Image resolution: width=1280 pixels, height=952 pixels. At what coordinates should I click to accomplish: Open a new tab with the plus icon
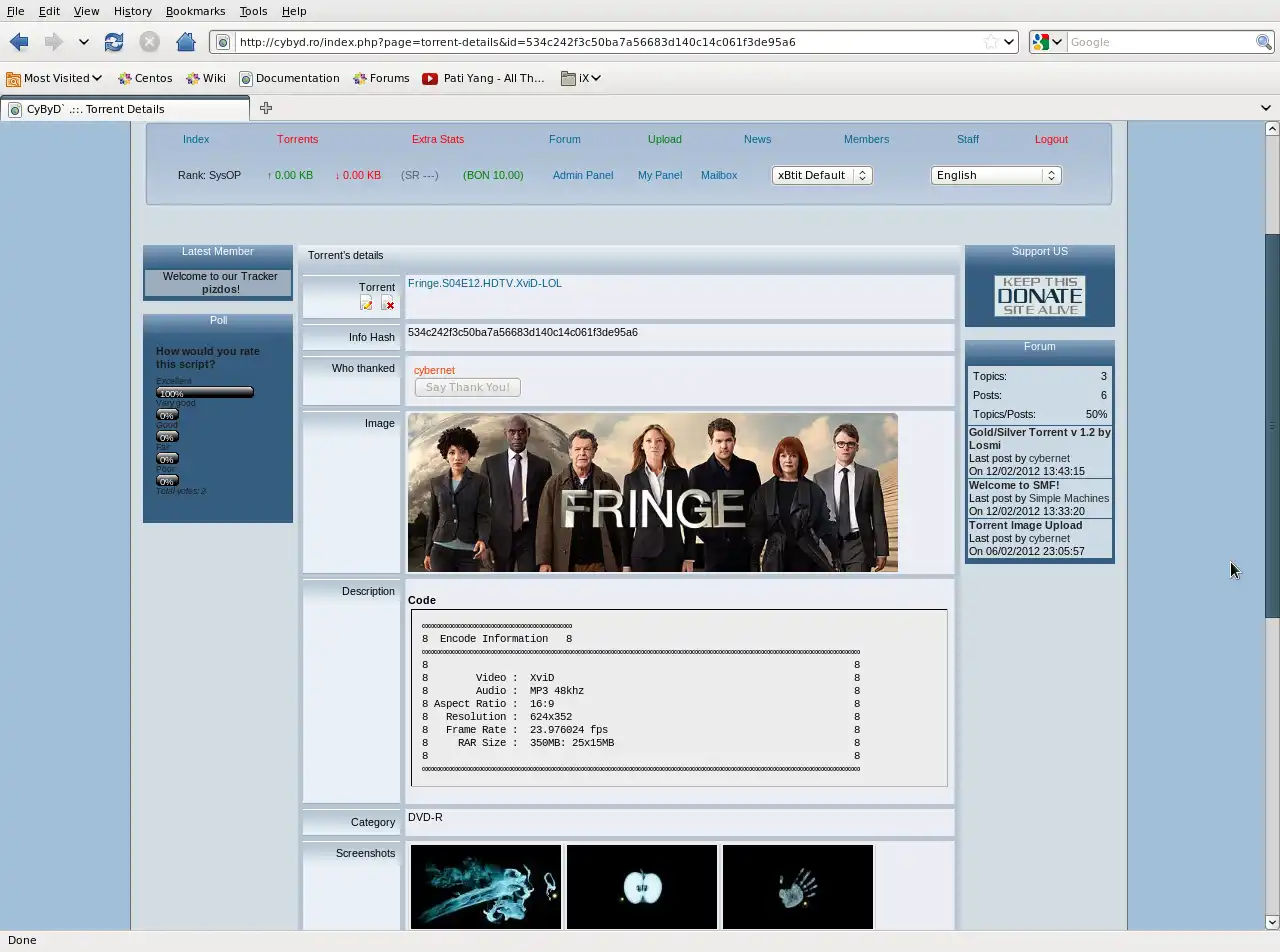pyautogui.click(x=266, y=108)
